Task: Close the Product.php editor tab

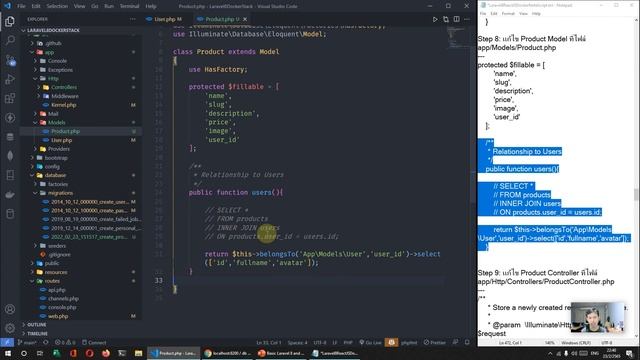Action: [245, 19]
